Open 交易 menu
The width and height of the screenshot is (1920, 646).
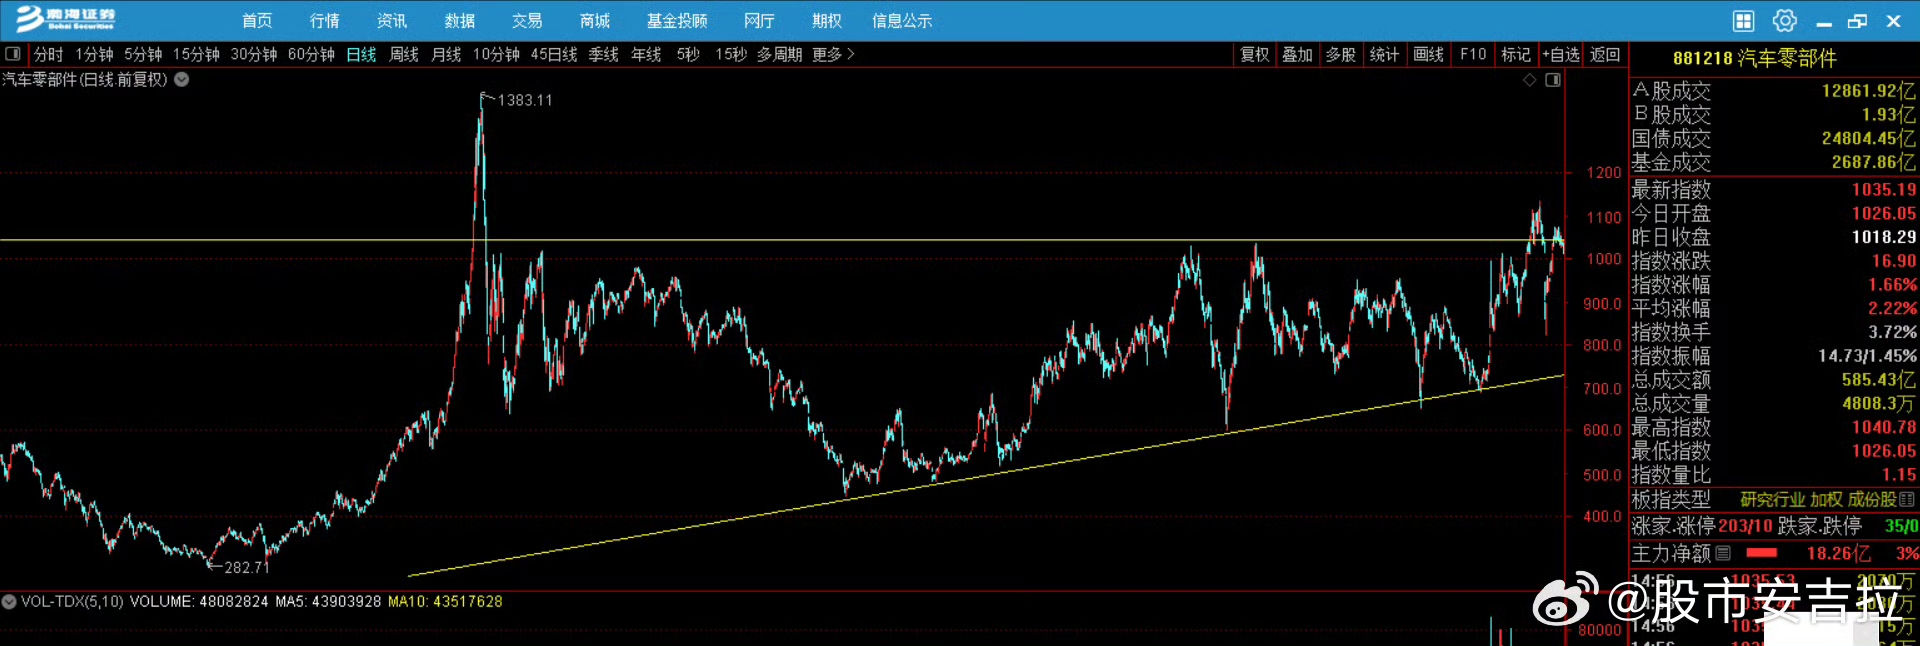[527, 21]
